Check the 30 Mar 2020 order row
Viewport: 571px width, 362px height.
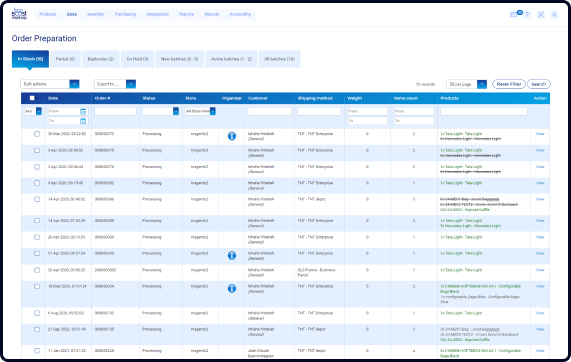[x=37, y=134]
